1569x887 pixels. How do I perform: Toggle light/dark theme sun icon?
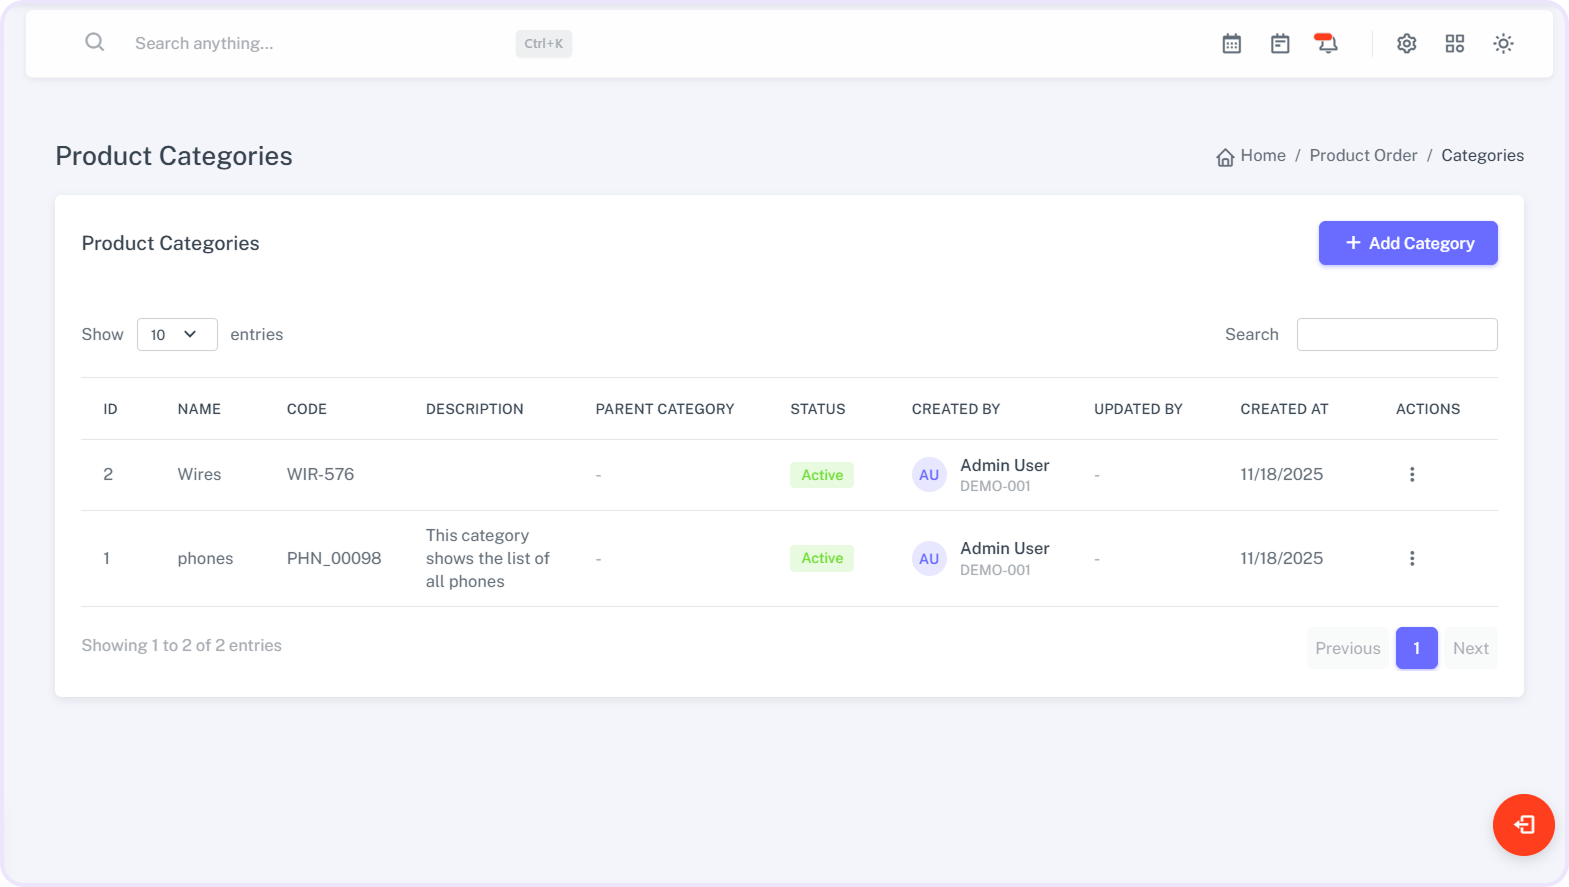pyautogui.click(x=1503, y=44)
